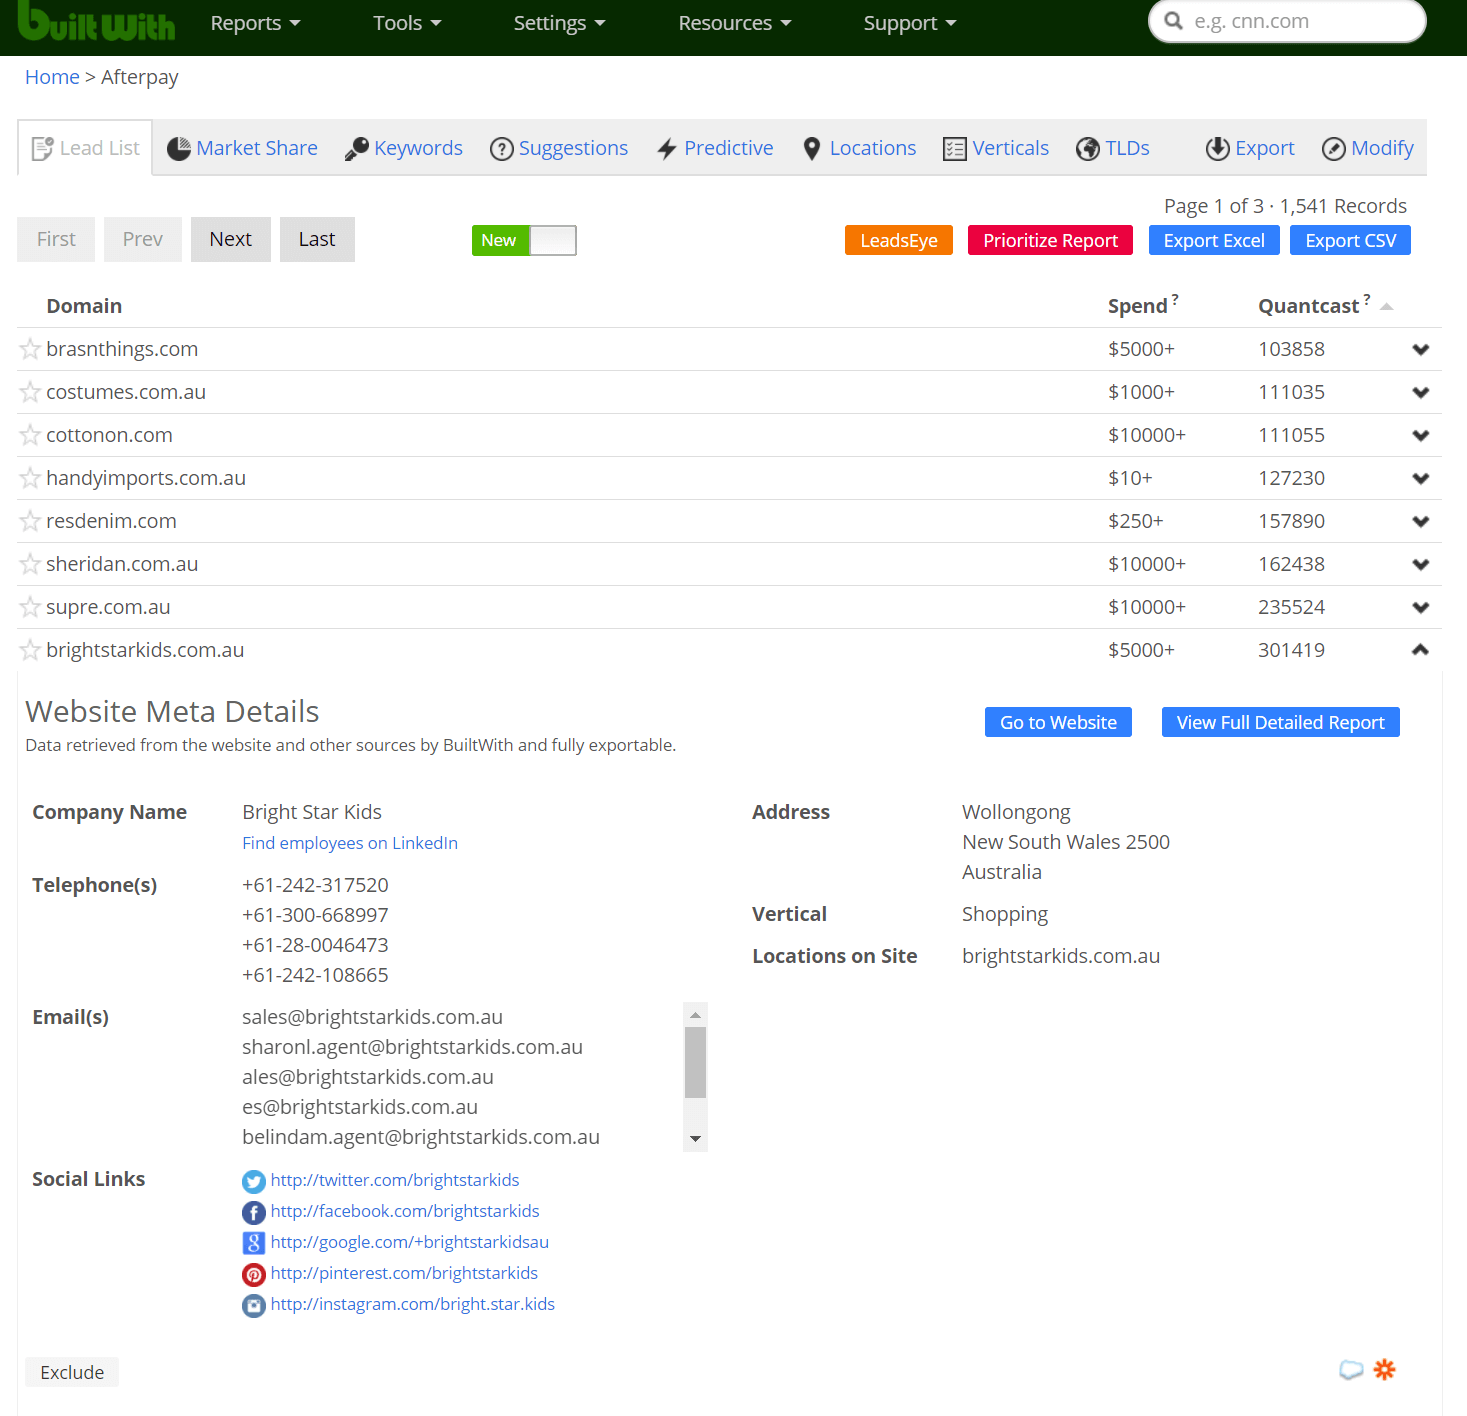
Task: Open the Tools dropdown menu
Action: [407, 23]
